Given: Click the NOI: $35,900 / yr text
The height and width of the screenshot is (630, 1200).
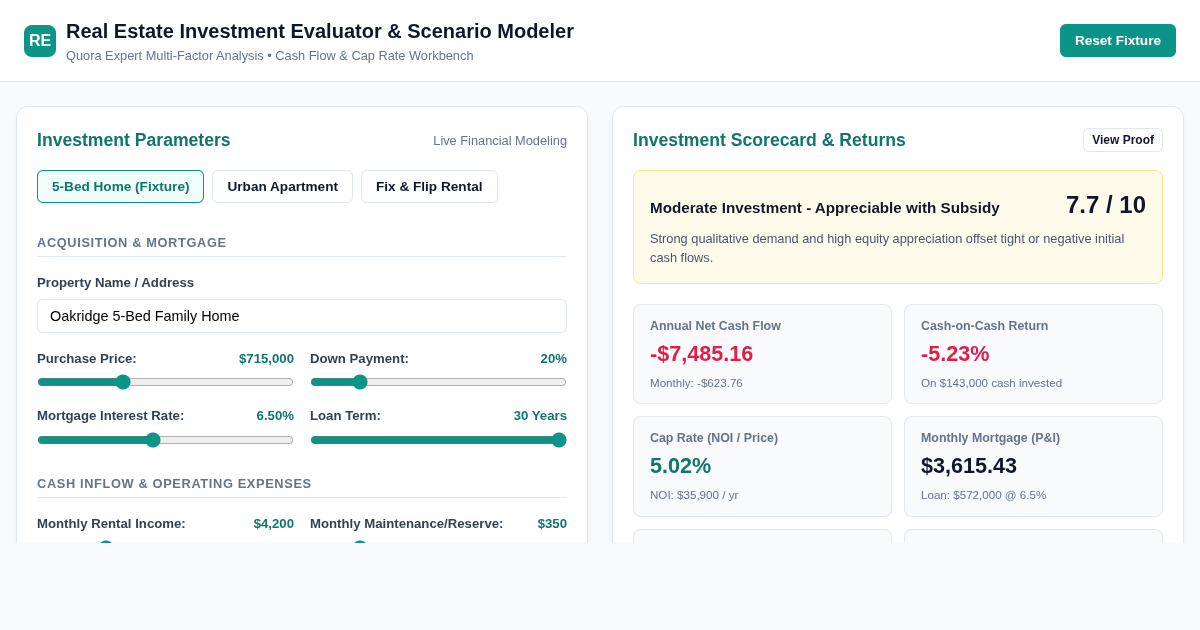Looking at the screenshot, I should (694, 495).
